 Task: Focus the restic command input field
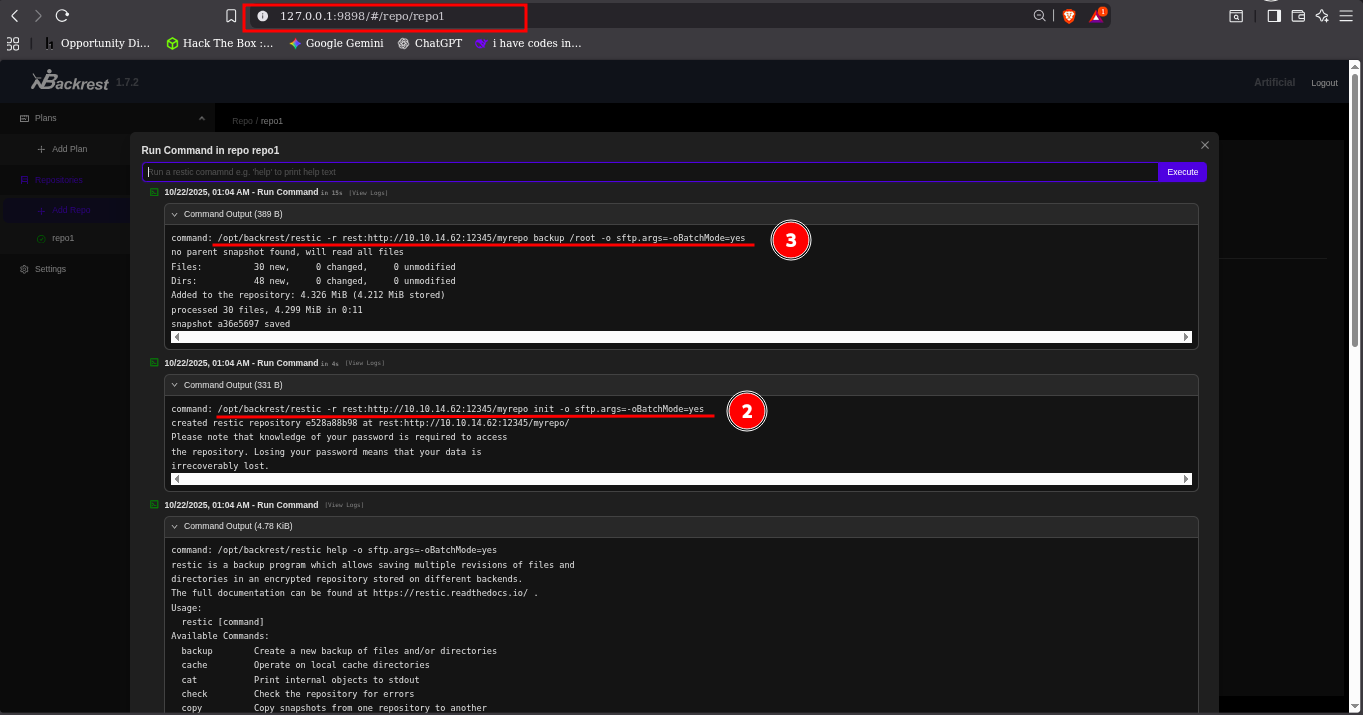650,172
